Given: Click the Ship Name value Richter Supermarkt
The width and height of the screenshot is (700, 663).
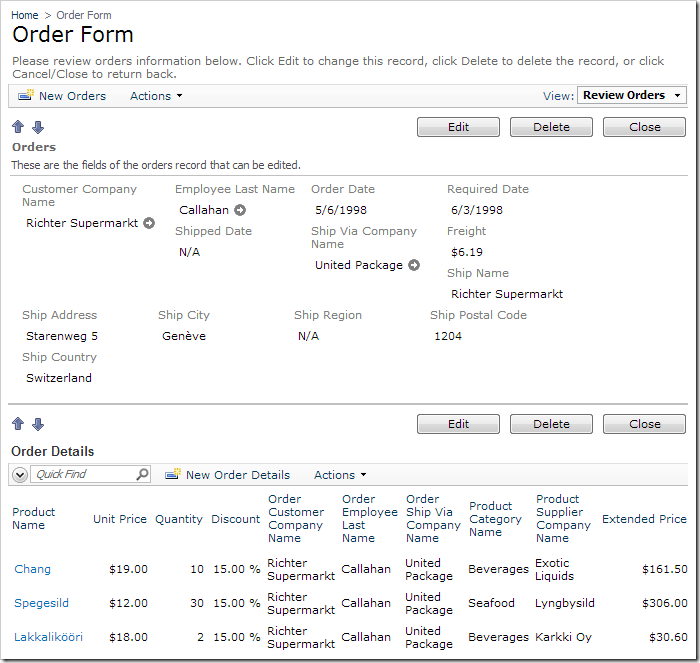Looking at the screenshot, I should click(507, 294).
